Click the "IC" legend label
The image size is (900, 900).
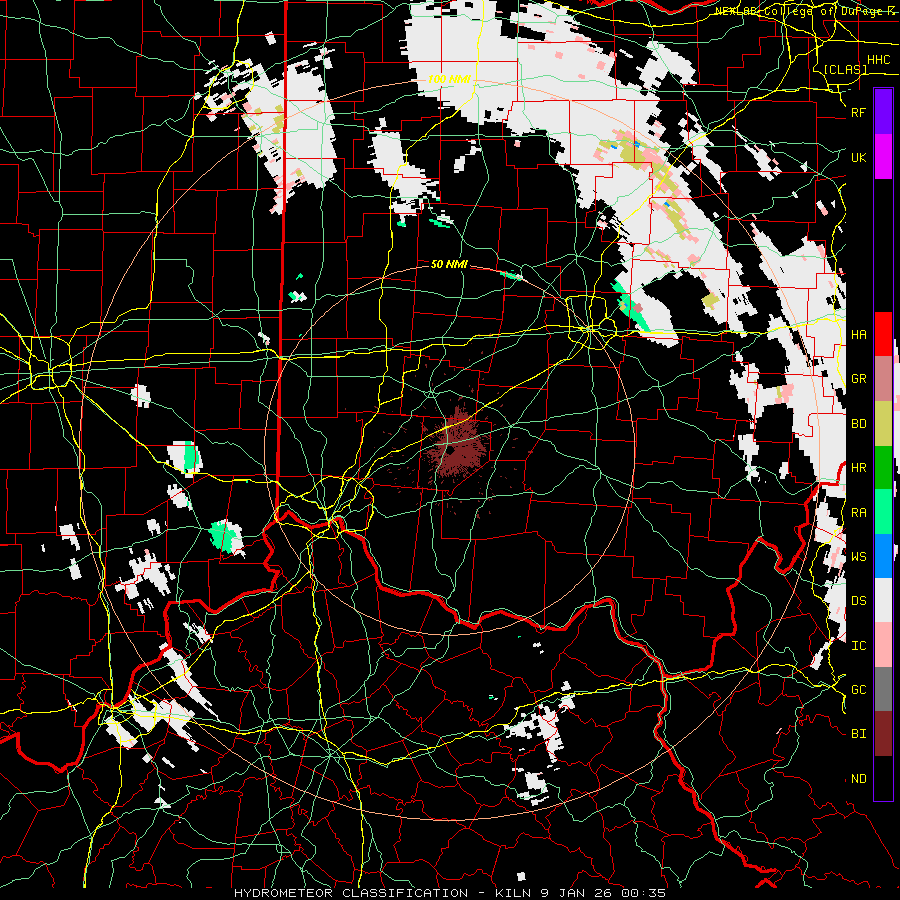(x=858, y=646)
